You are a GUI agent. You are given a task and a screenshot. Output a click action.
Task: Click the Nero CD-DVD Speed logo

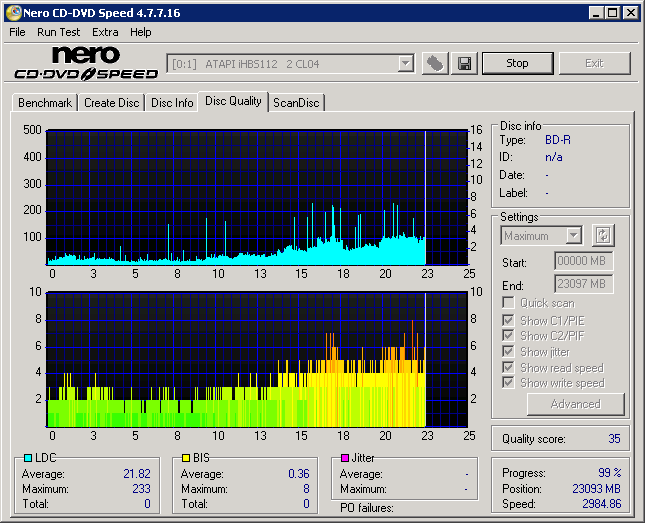click(86, 63)
